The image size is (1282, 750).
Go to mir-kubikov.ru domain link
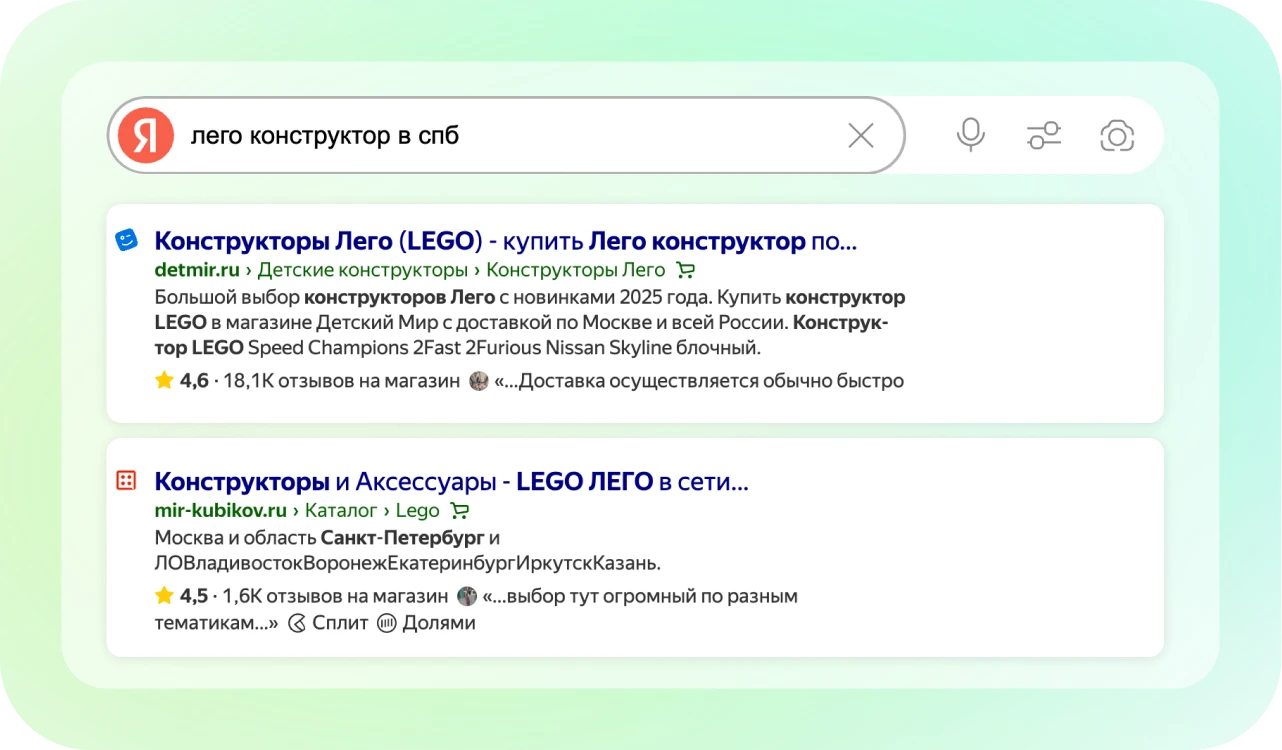click(220, 511)
